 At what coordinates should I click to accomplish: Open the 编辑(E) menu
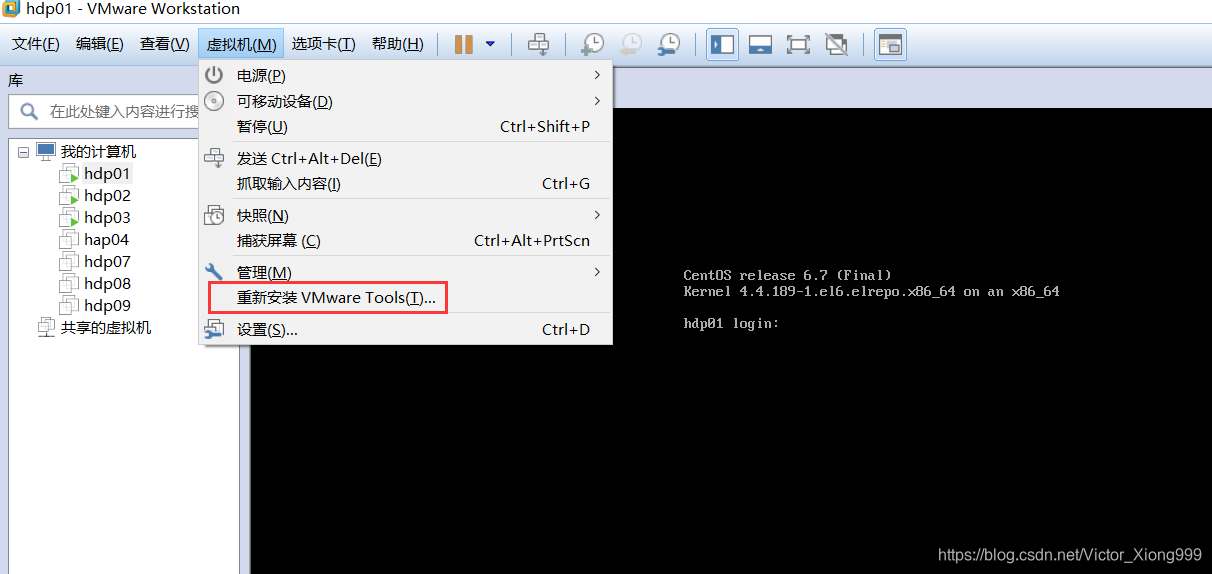pyautogui.click(x=100, y=44)
